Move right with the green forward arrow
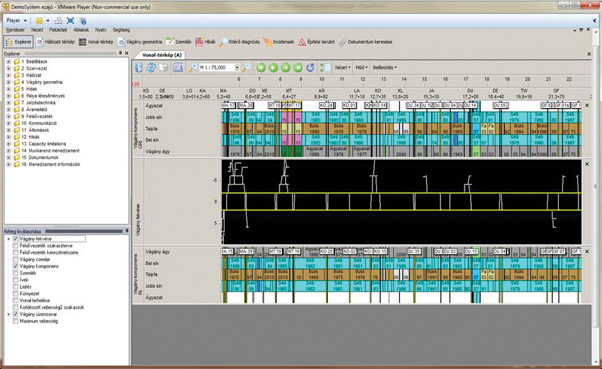Image resolution: width=602 pixels, height=369 pixels. point(286,68)
